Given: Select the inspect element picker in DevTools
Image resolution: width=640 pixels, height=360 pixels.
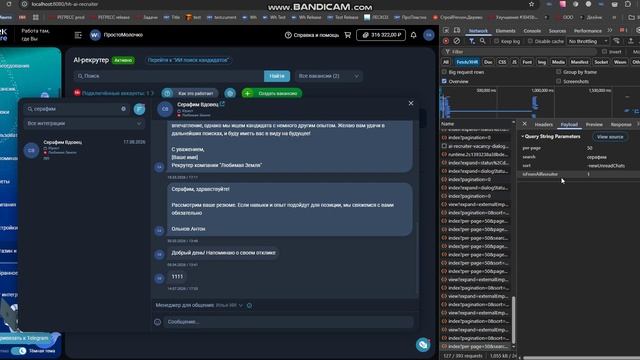Looking at the screenshot, I should (x=446, y=31).
